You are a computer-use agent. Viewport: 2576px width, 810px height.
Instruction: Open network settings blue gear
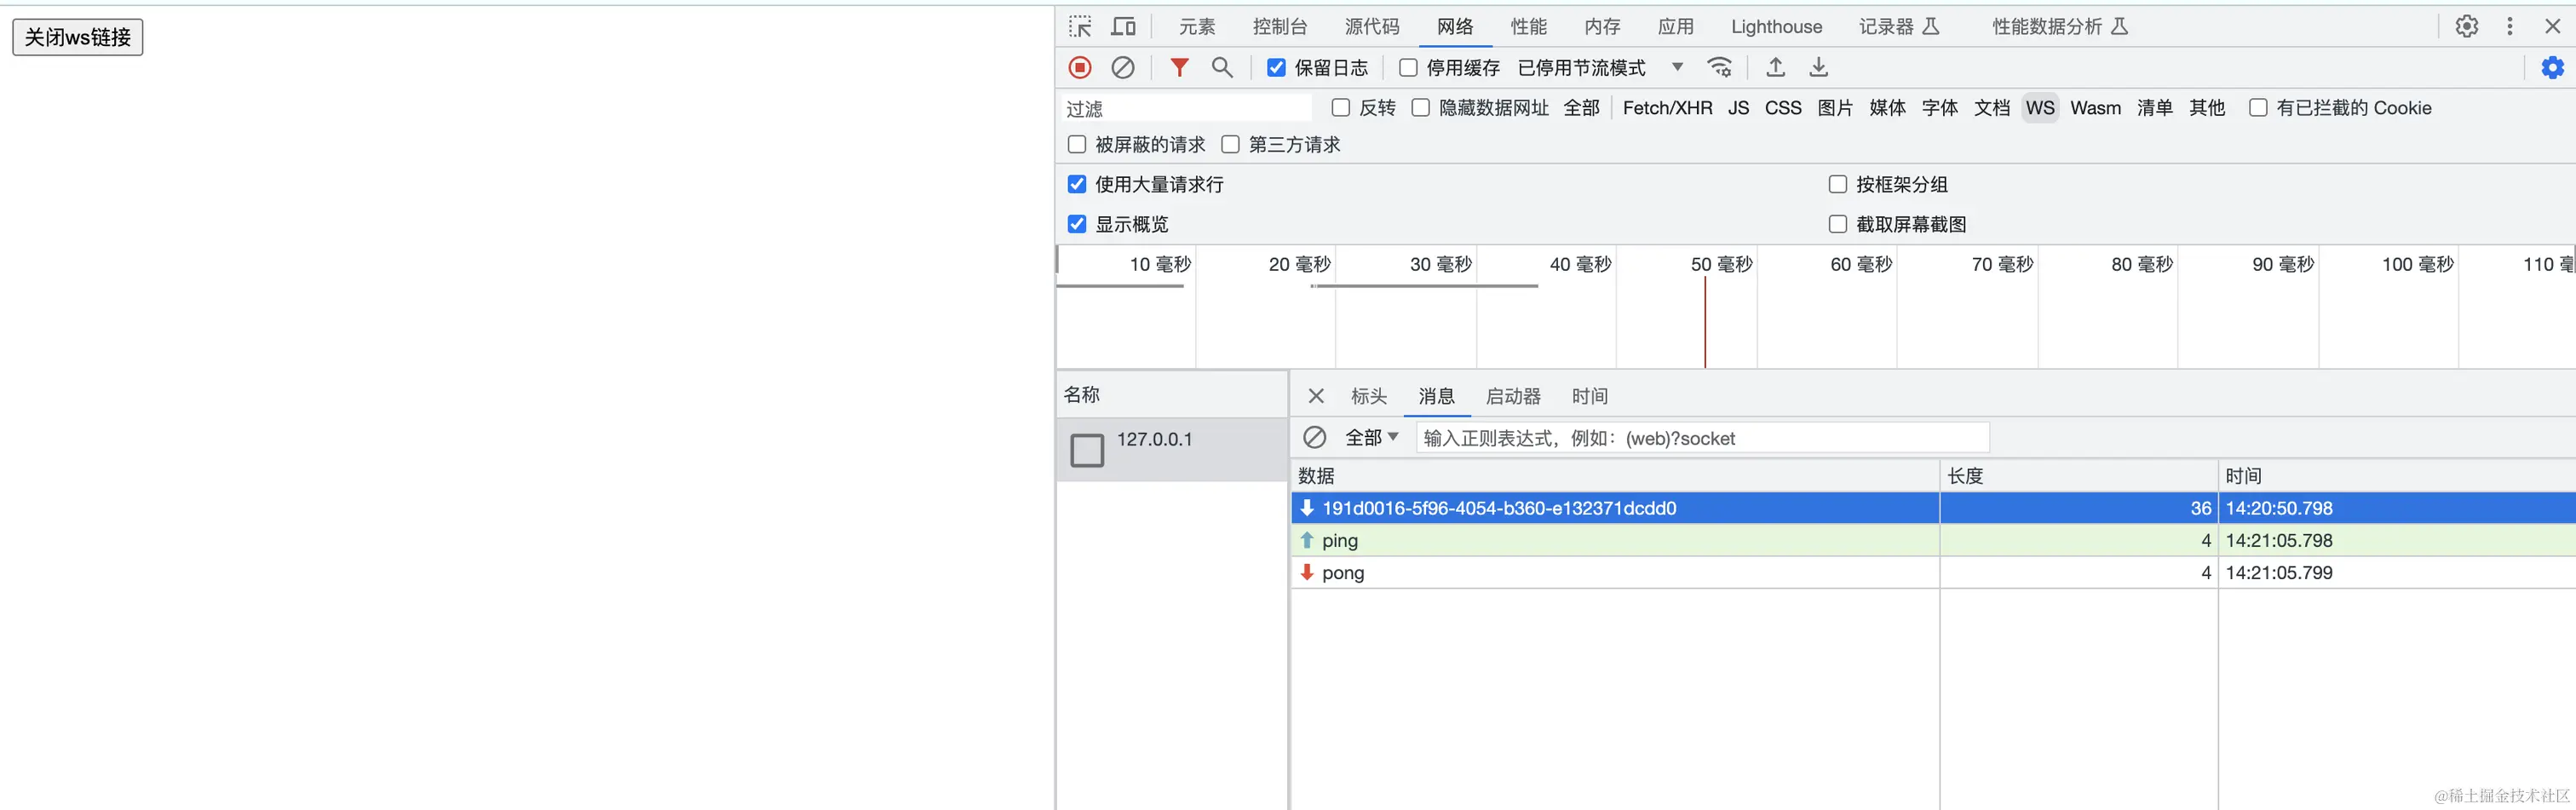pyautogui.click(x=2553, y=67)
